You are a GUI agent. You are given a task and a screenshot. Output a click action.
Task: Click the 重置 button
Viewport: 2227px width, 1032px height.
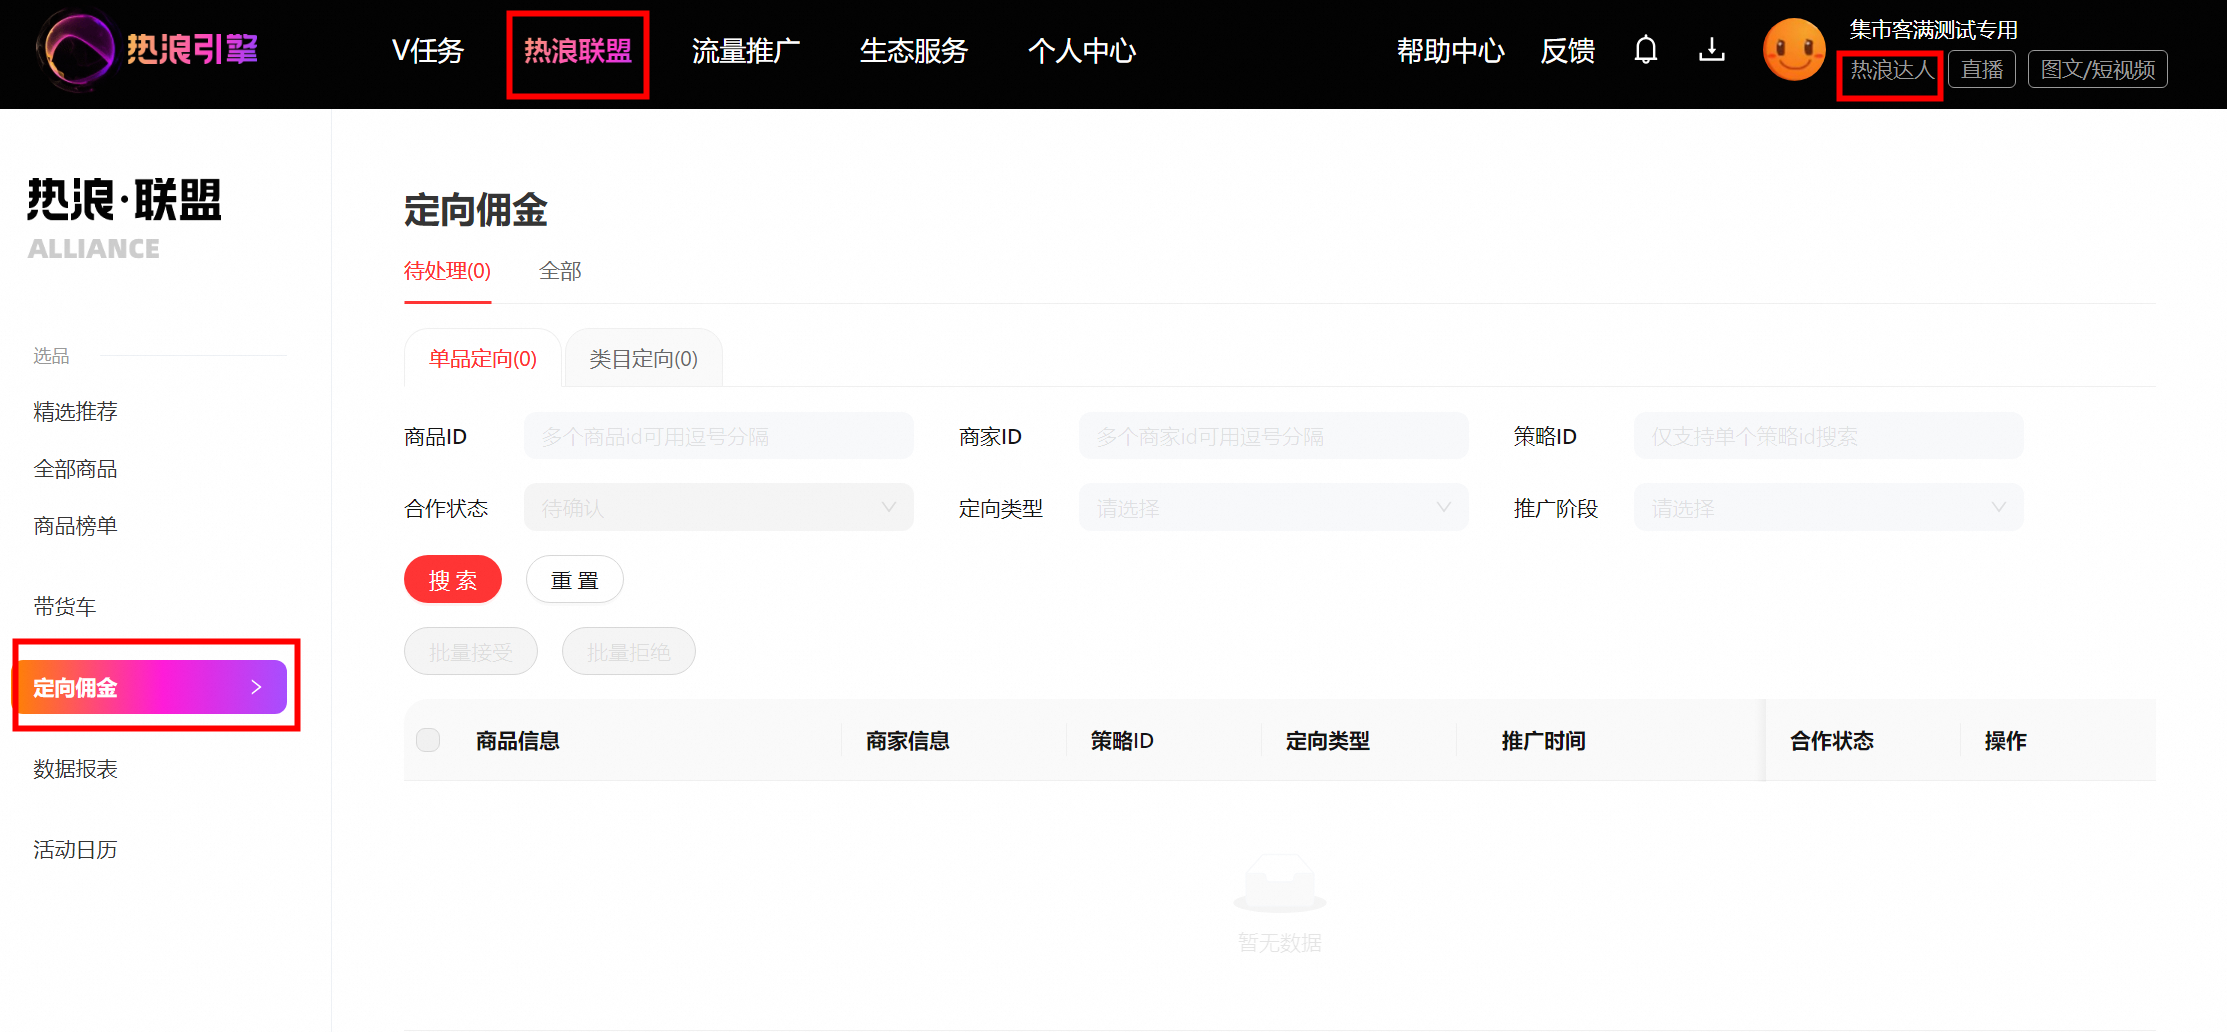click(x=575, y=580)
